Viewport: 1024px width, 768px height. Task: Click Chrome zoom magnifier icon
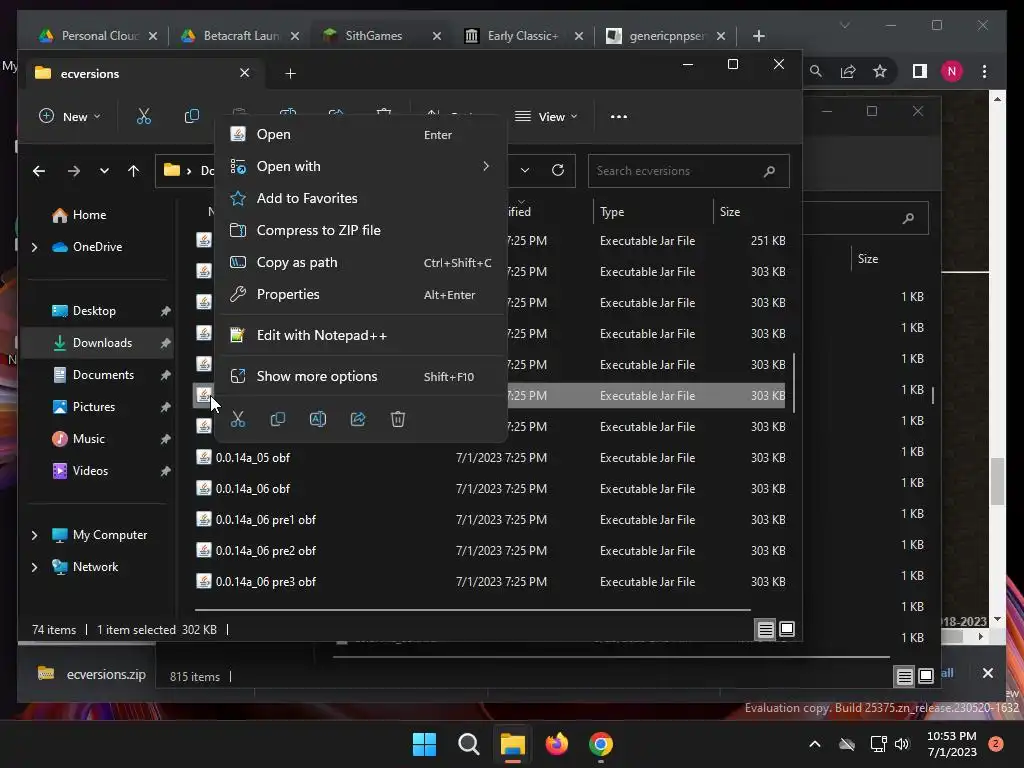click(816, 71)
